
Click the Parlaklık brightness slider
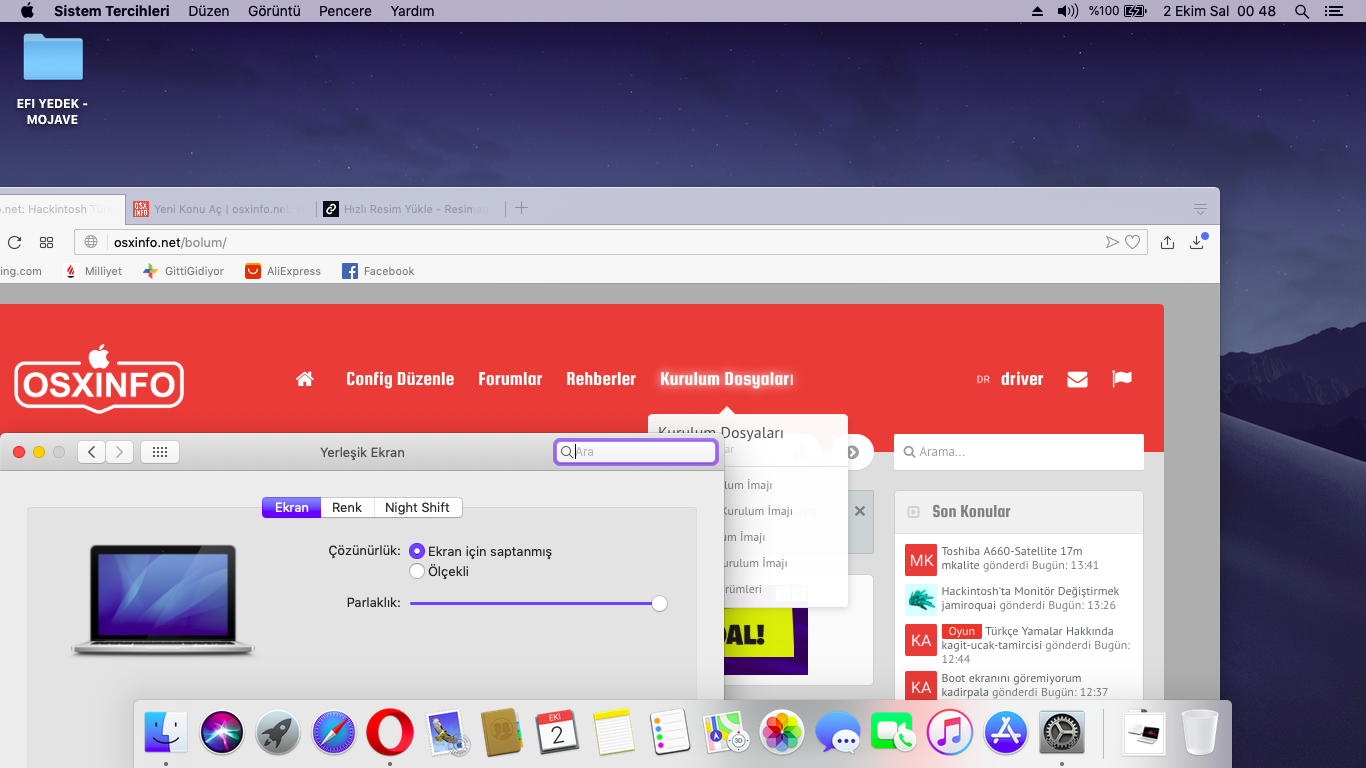(535, 603)
